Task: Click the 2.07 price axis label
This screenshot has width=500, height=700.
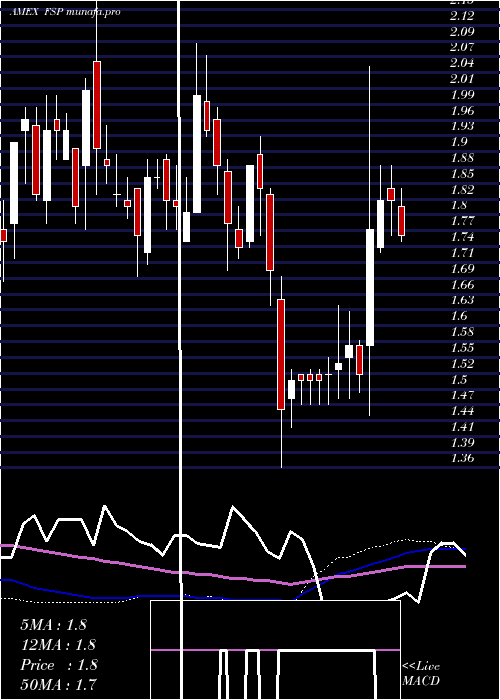Action: 462,47
